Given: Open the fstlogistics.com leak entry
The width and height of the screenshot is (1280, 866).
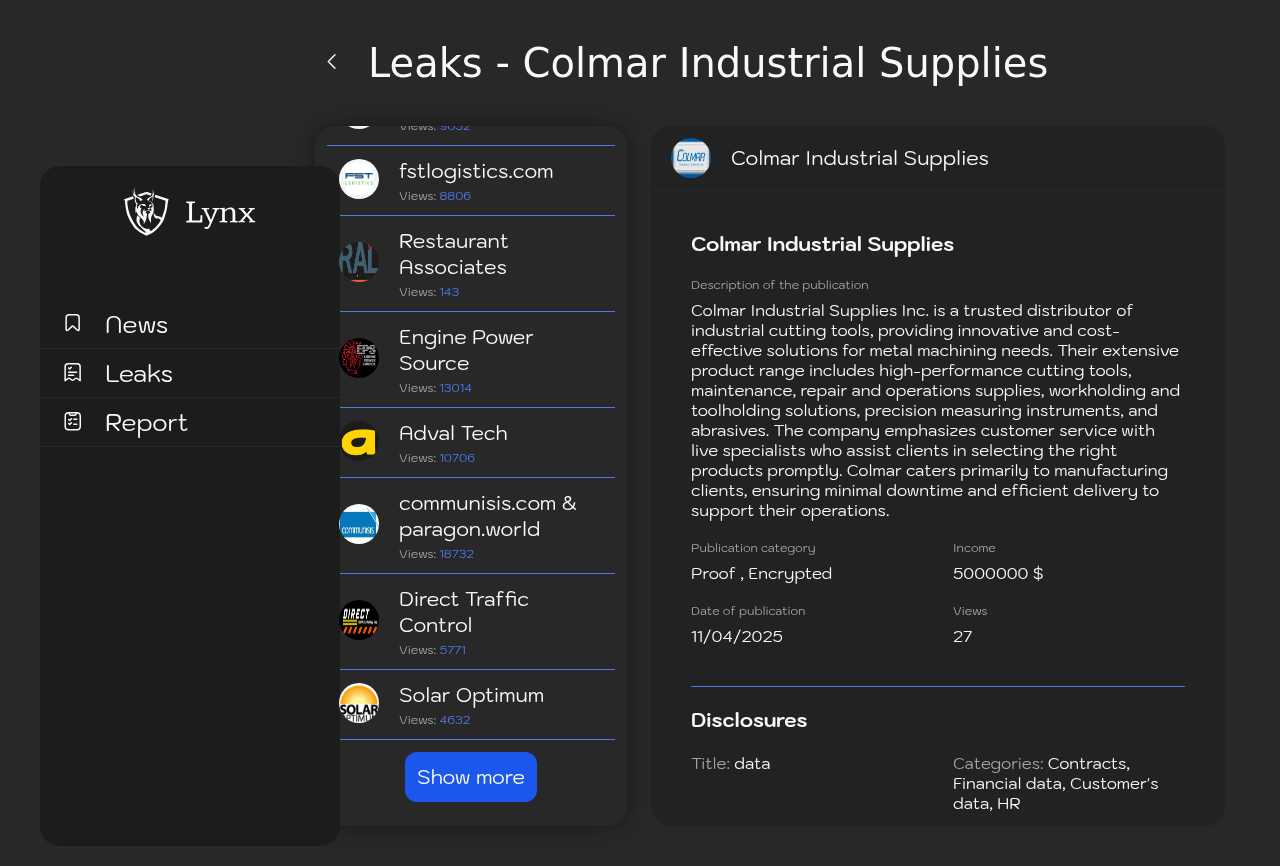Looking at the screenshot, I should pos(471,181).
